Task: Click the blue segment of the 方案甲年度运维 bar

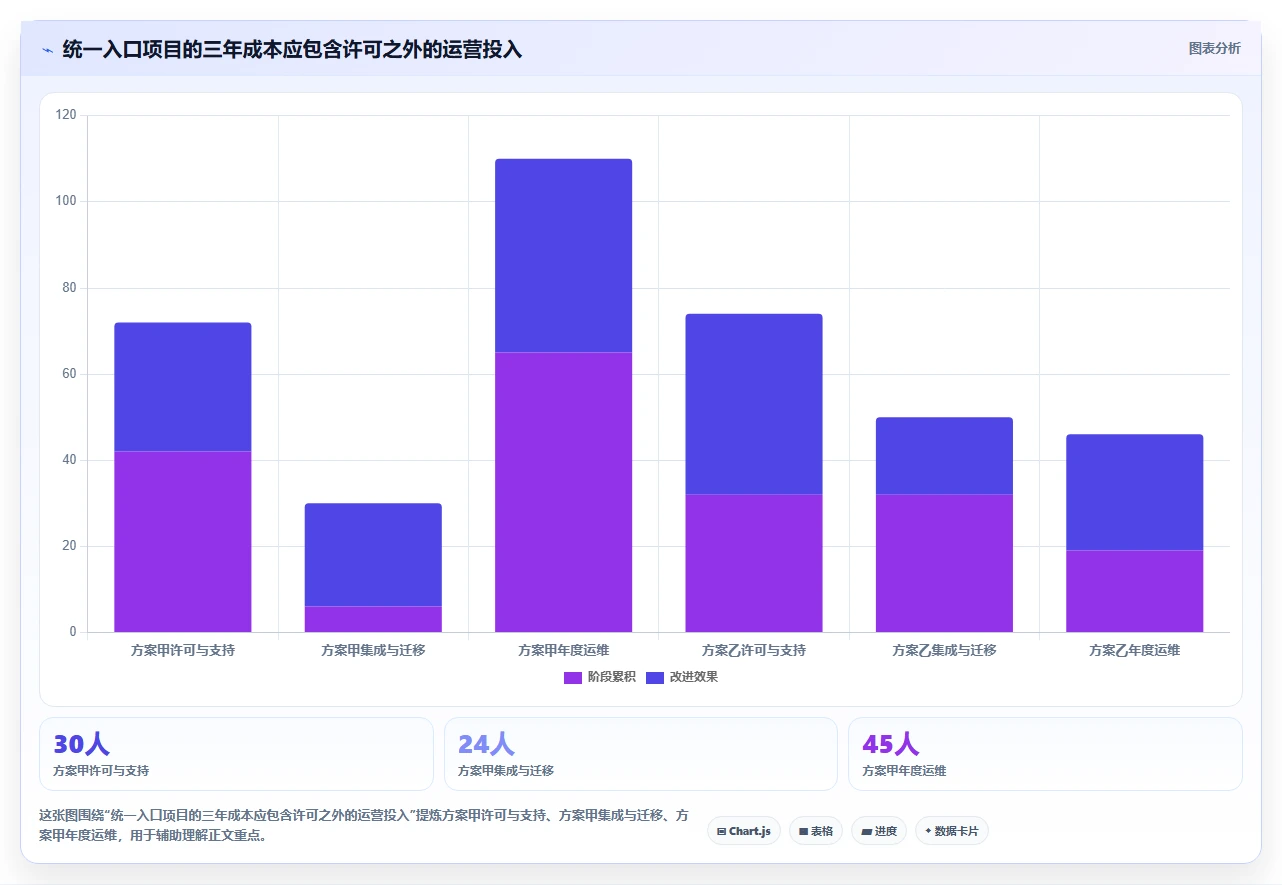Action: (x=564, y=255)
